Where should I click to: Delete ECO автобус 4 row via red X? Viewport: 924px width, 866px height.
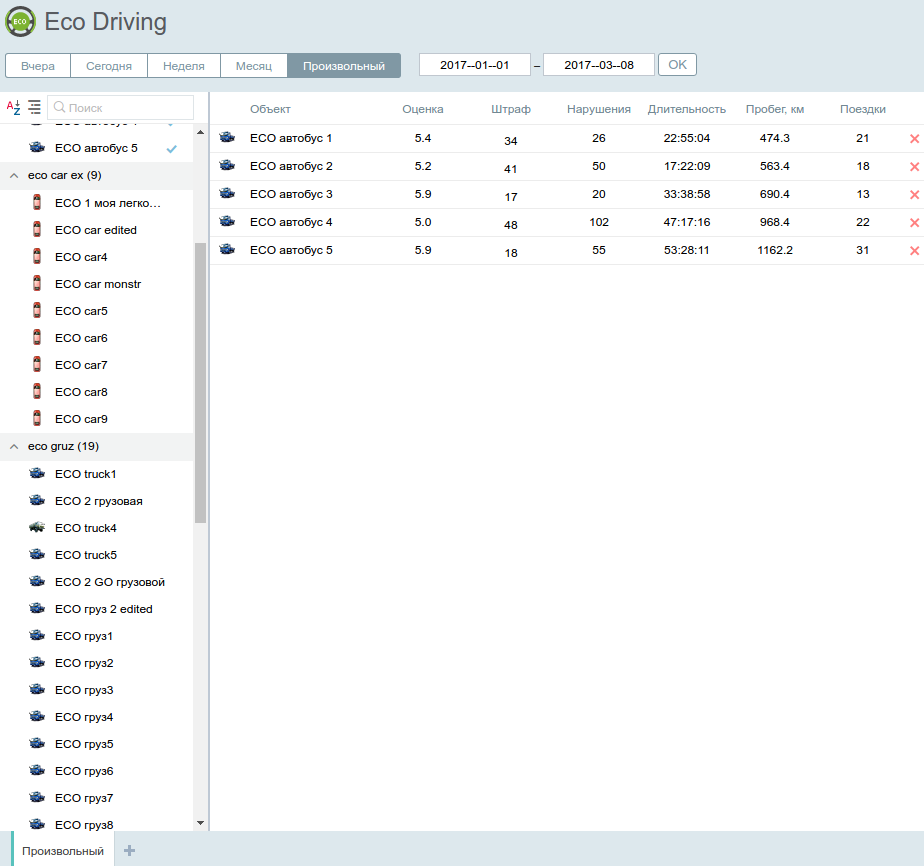(914, 223)
